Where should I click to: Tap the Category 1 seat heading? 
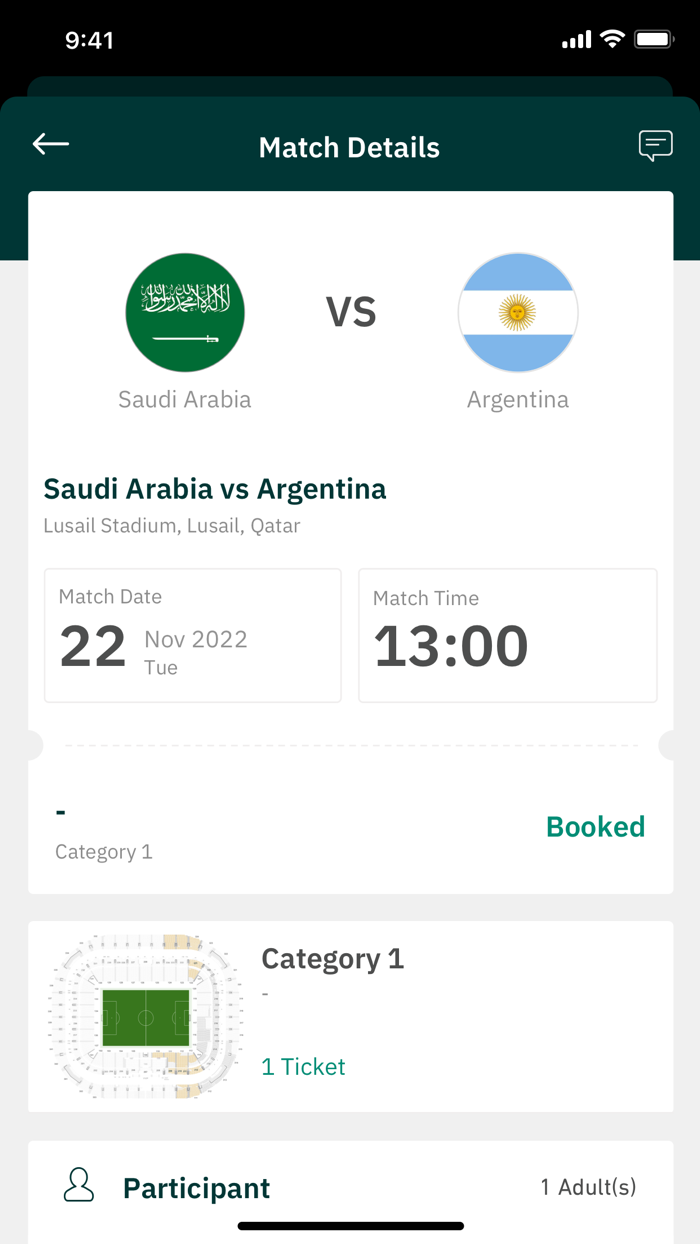point(332,959)
